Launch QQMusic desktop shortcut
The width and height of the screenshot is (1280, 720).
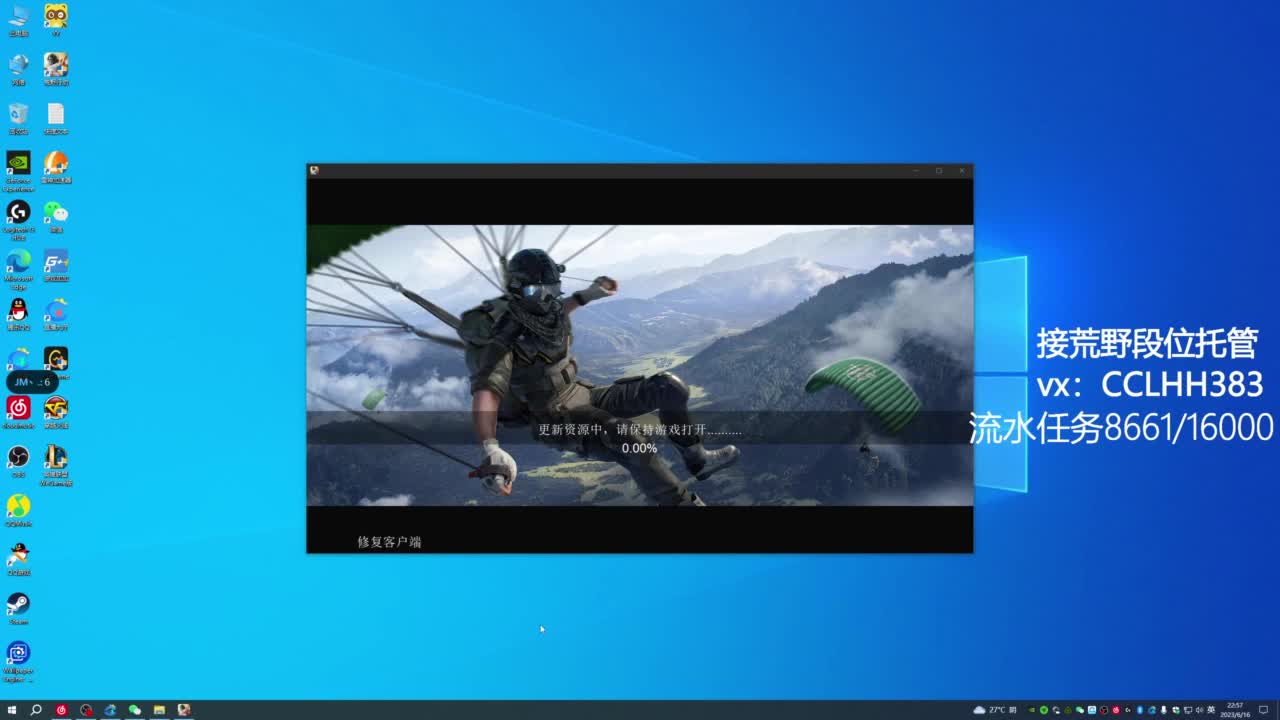click(18, 510)
